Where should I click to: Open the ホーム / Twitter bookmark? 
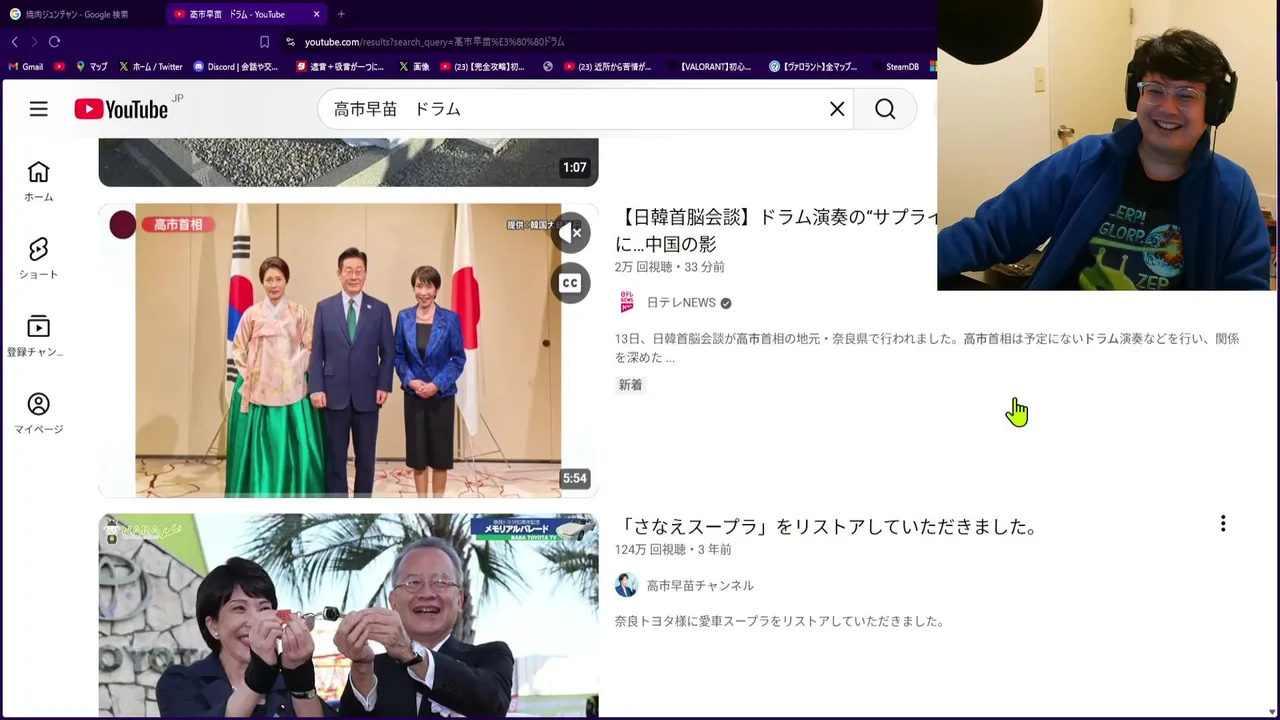[150, 67]
